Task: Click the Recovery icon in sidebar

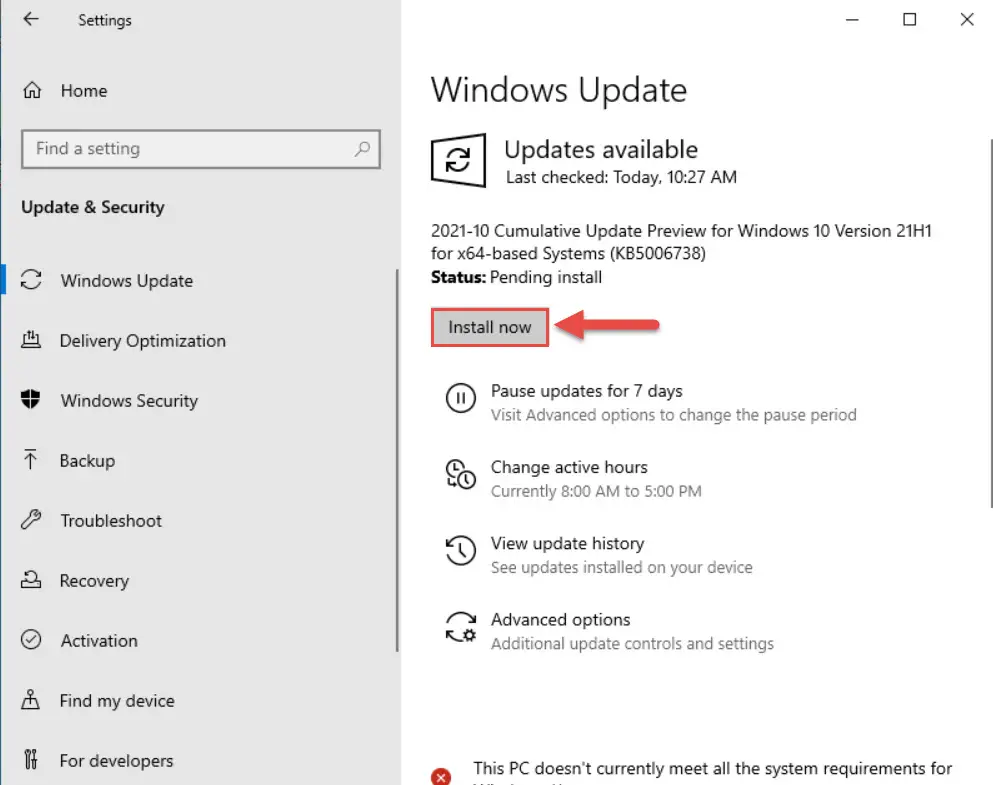Action: 31,579
